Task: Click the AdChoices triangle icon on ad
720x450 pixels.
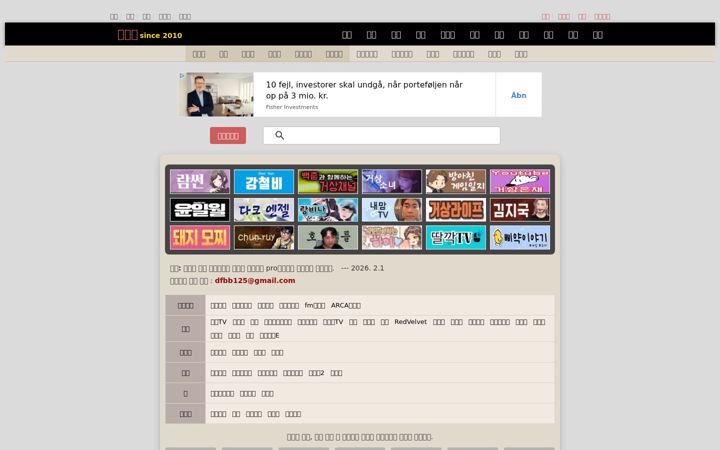Action: pyautogui.click(x=182, y=76)
